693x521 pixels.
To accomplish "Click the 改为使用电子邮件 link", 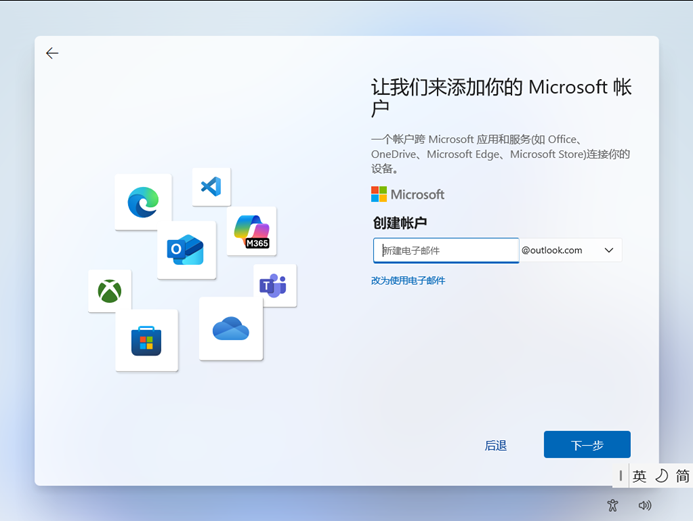I will [x=408, y=281].
